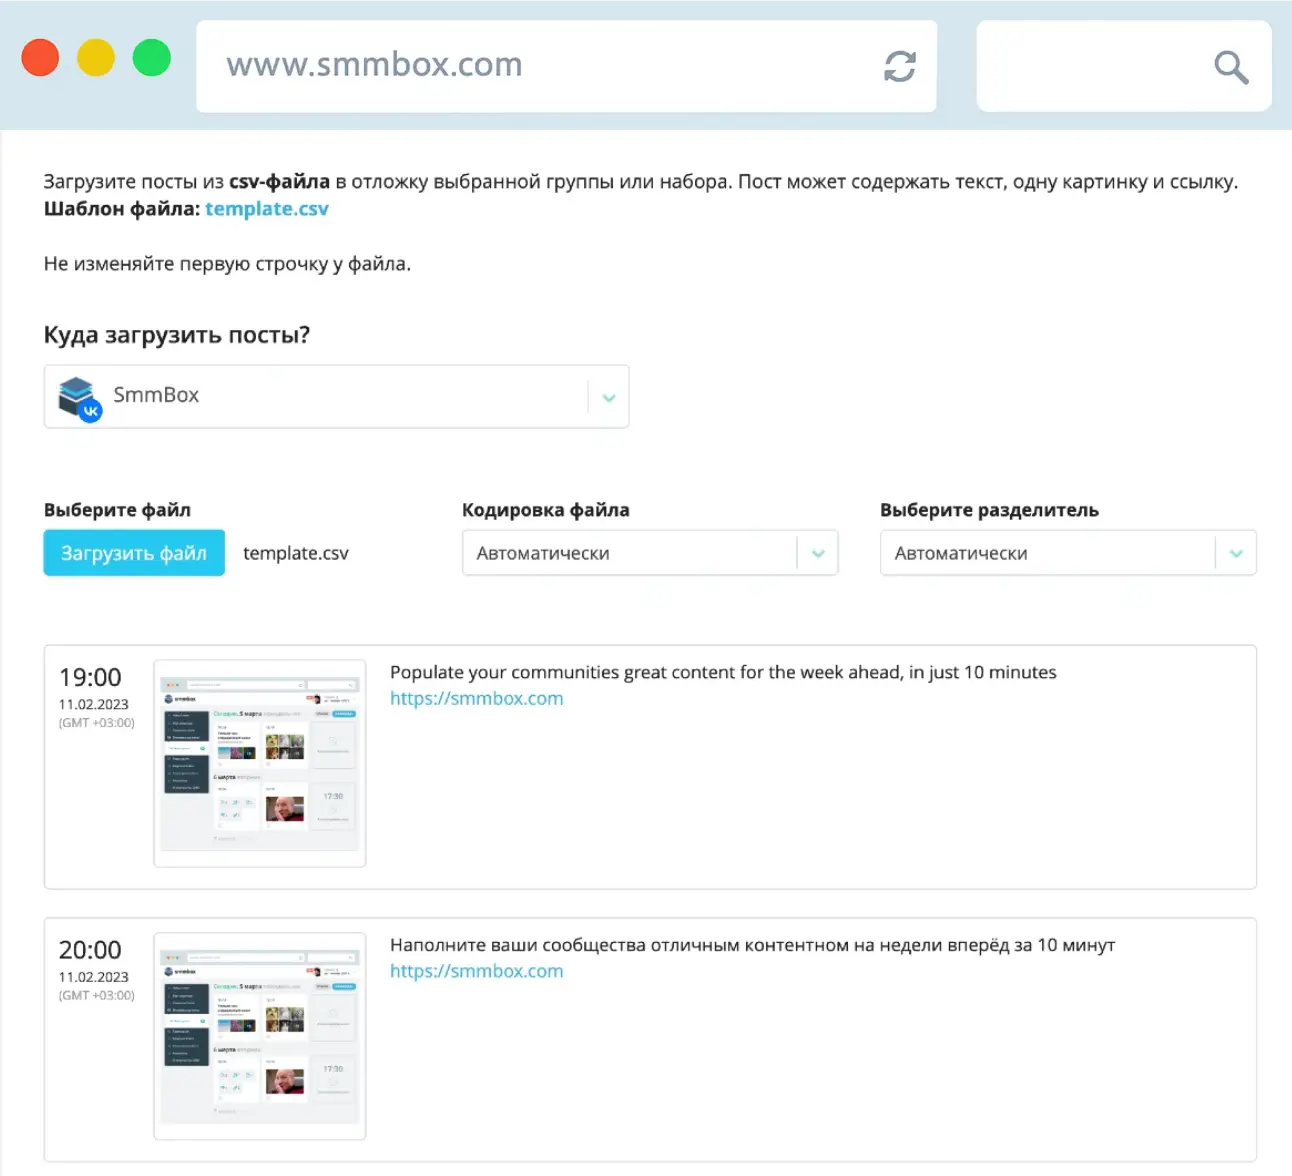This screenshot has height=1176, width=1292.
Task: Click the Populate your communities post text
Action: [x=723, y=672]
